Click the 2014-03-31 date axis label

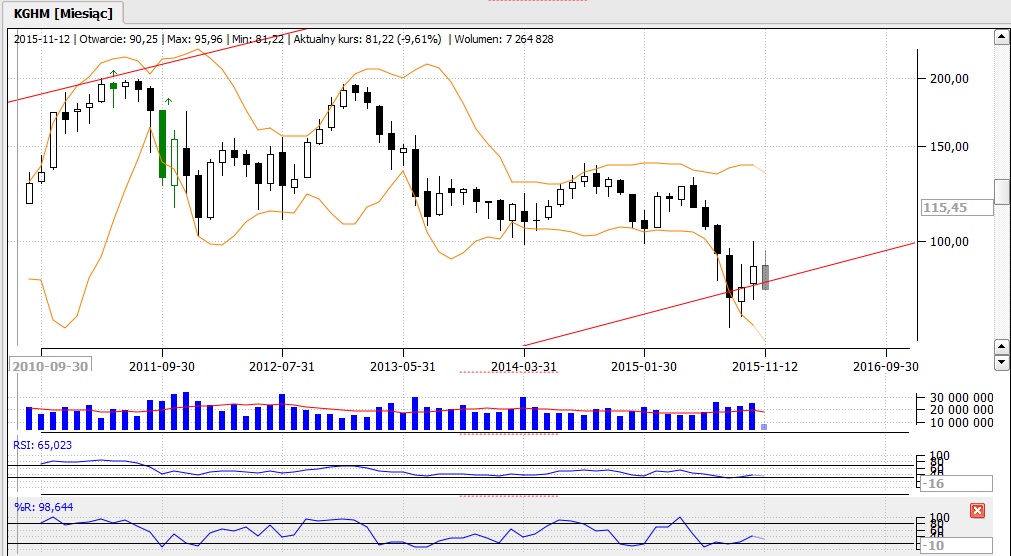[524, 366]
